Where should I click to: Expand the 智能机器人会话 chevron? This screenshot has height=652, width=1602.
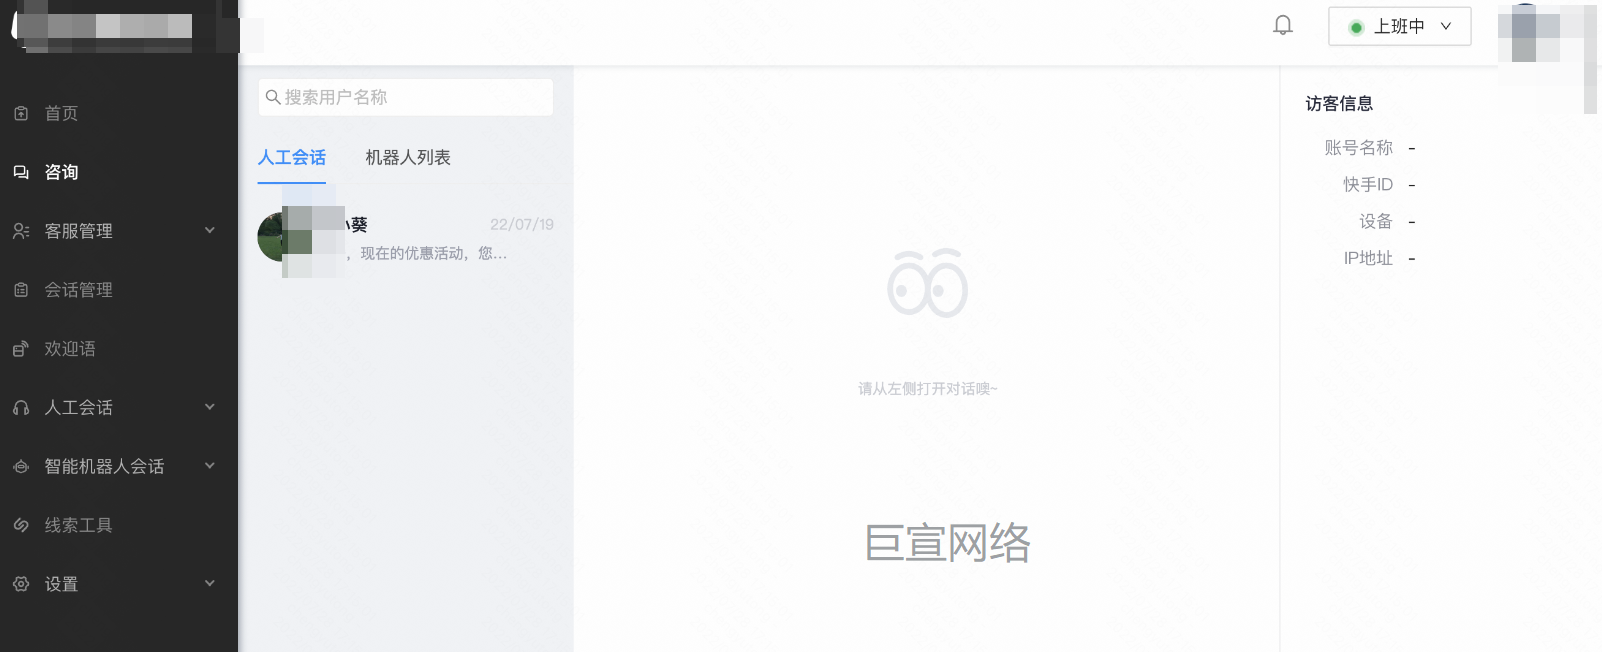click(210, 466)
